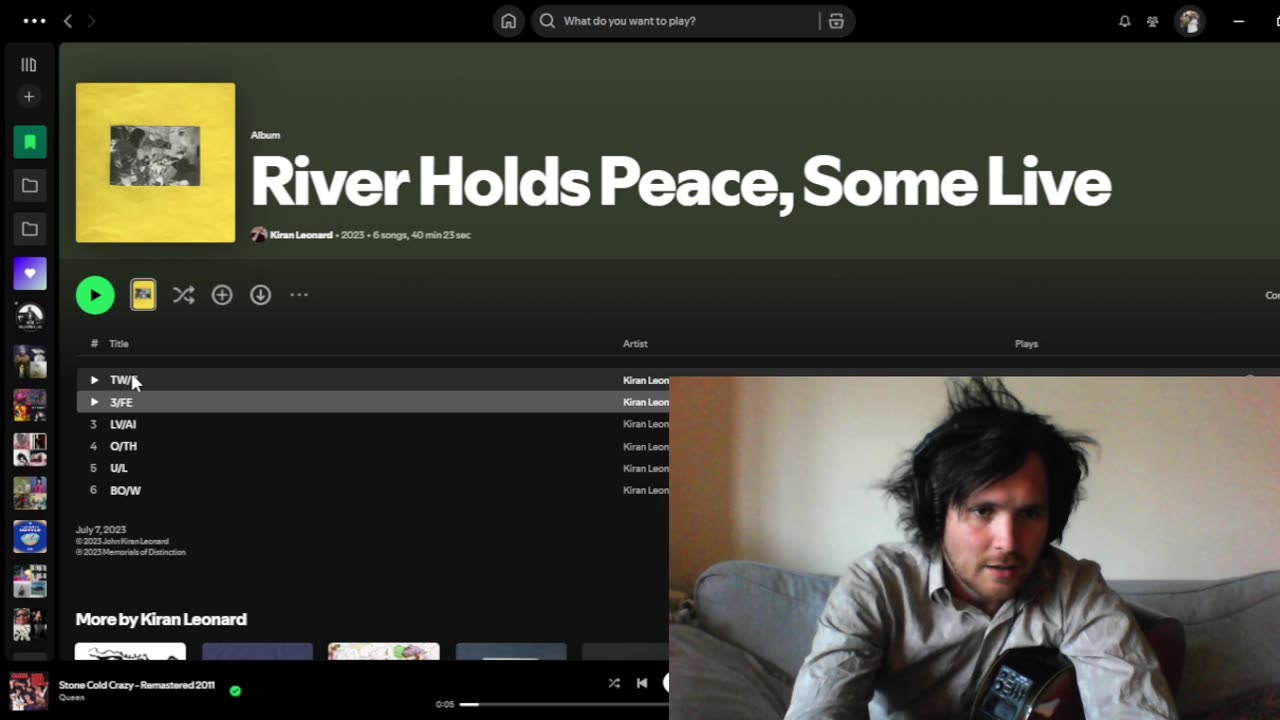The width and height of the screenshot is (1280, 720).
Task: Click the 0:05 elapsed time label
Action: 445,704
